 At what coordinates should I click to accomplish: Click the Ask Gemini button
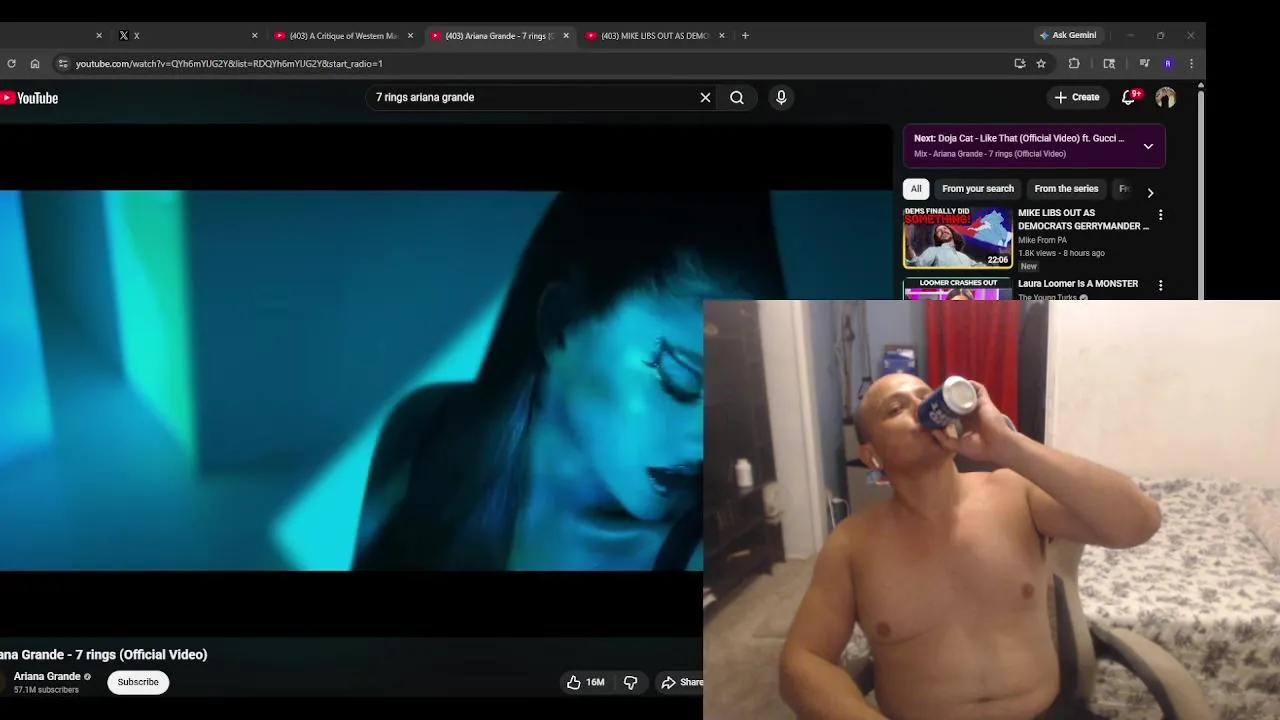pos(1068,35)
